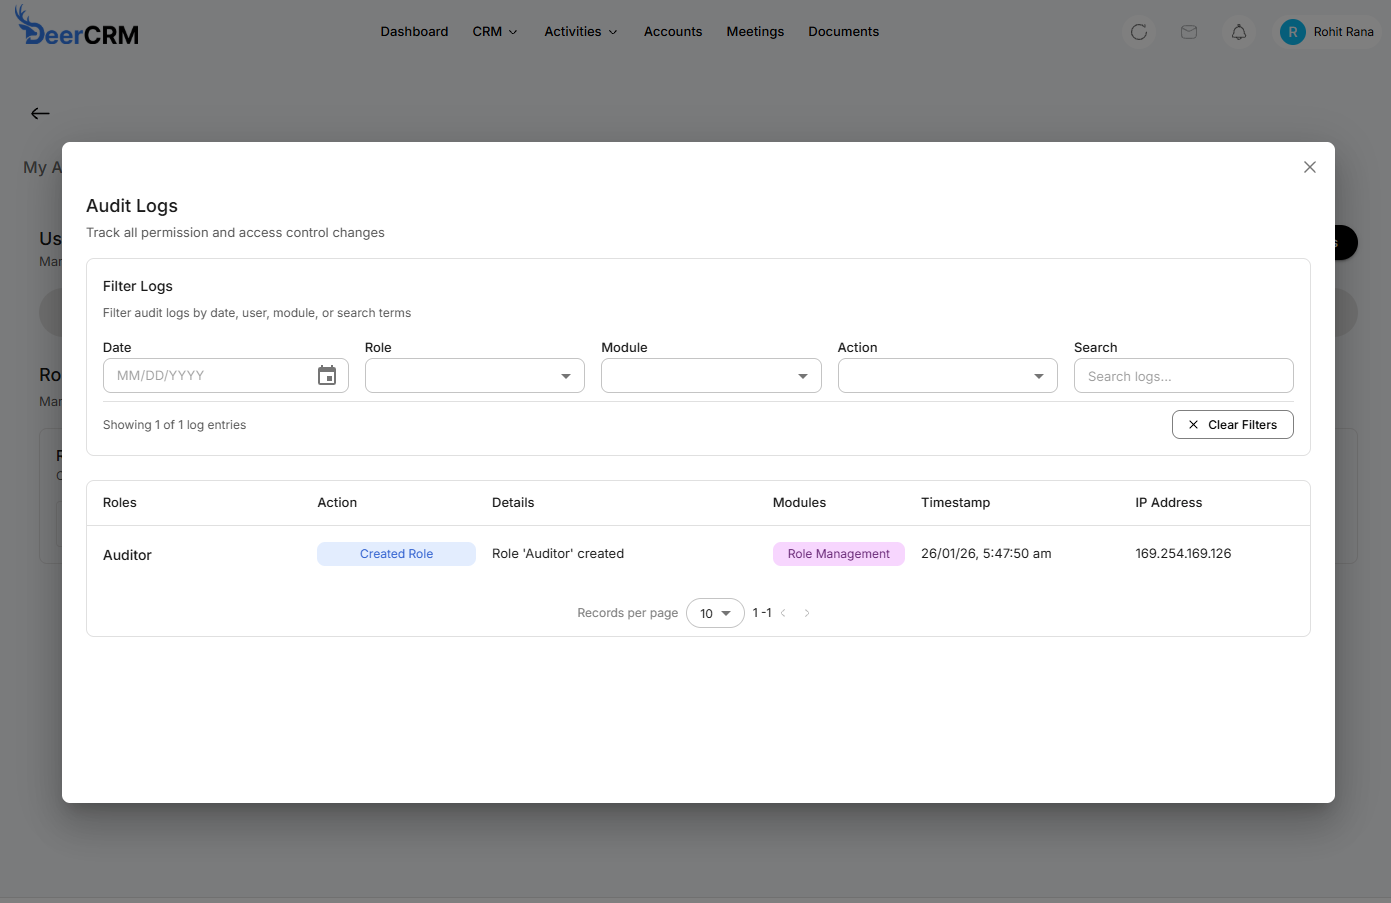Click the X icon inside Clear Filters
1391x903 pixels.
point(1192,424)
